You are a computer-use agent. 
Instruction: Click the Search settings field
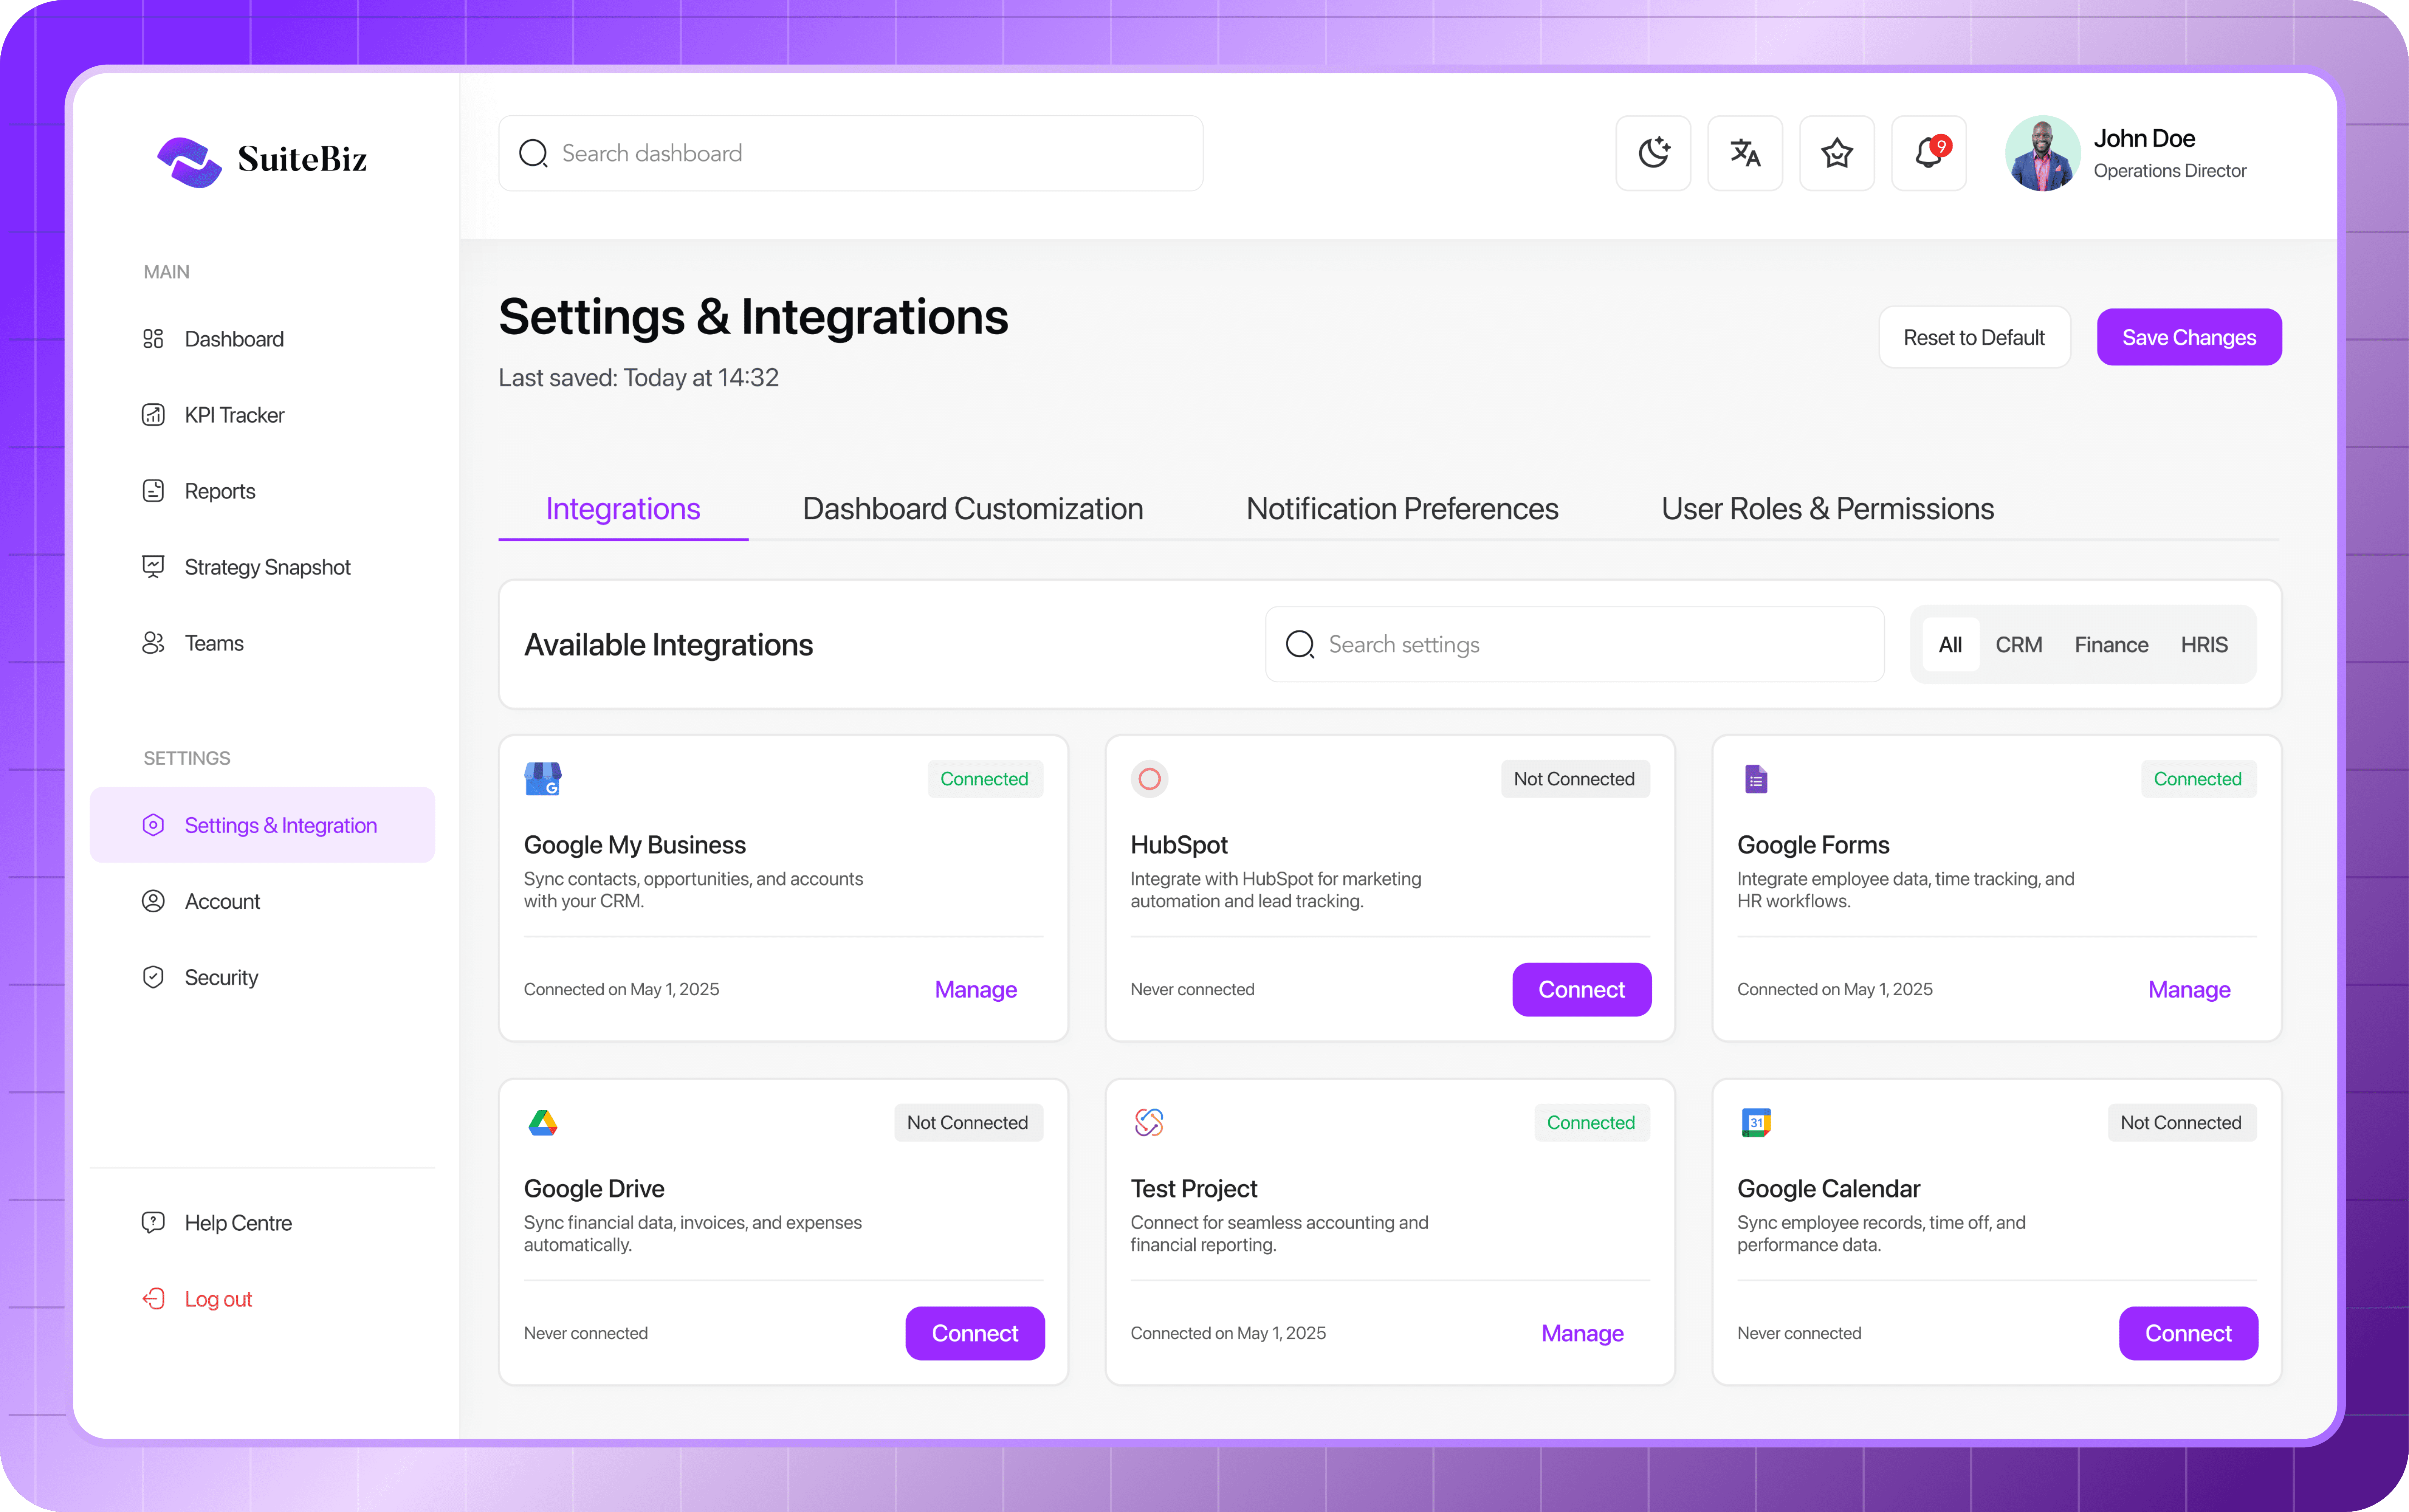tap(1590, 645)
